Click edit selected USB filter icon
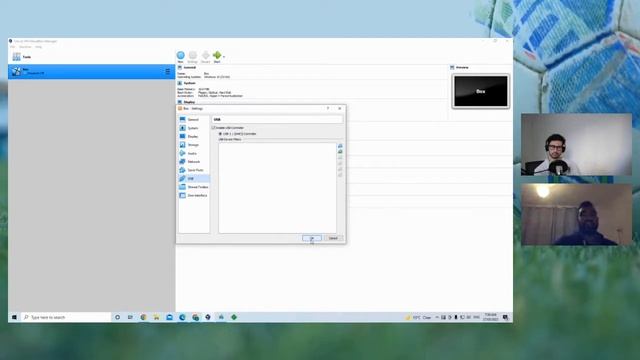Image resolution: width=640 pixels, height=360 pixels. coord(340,158)
